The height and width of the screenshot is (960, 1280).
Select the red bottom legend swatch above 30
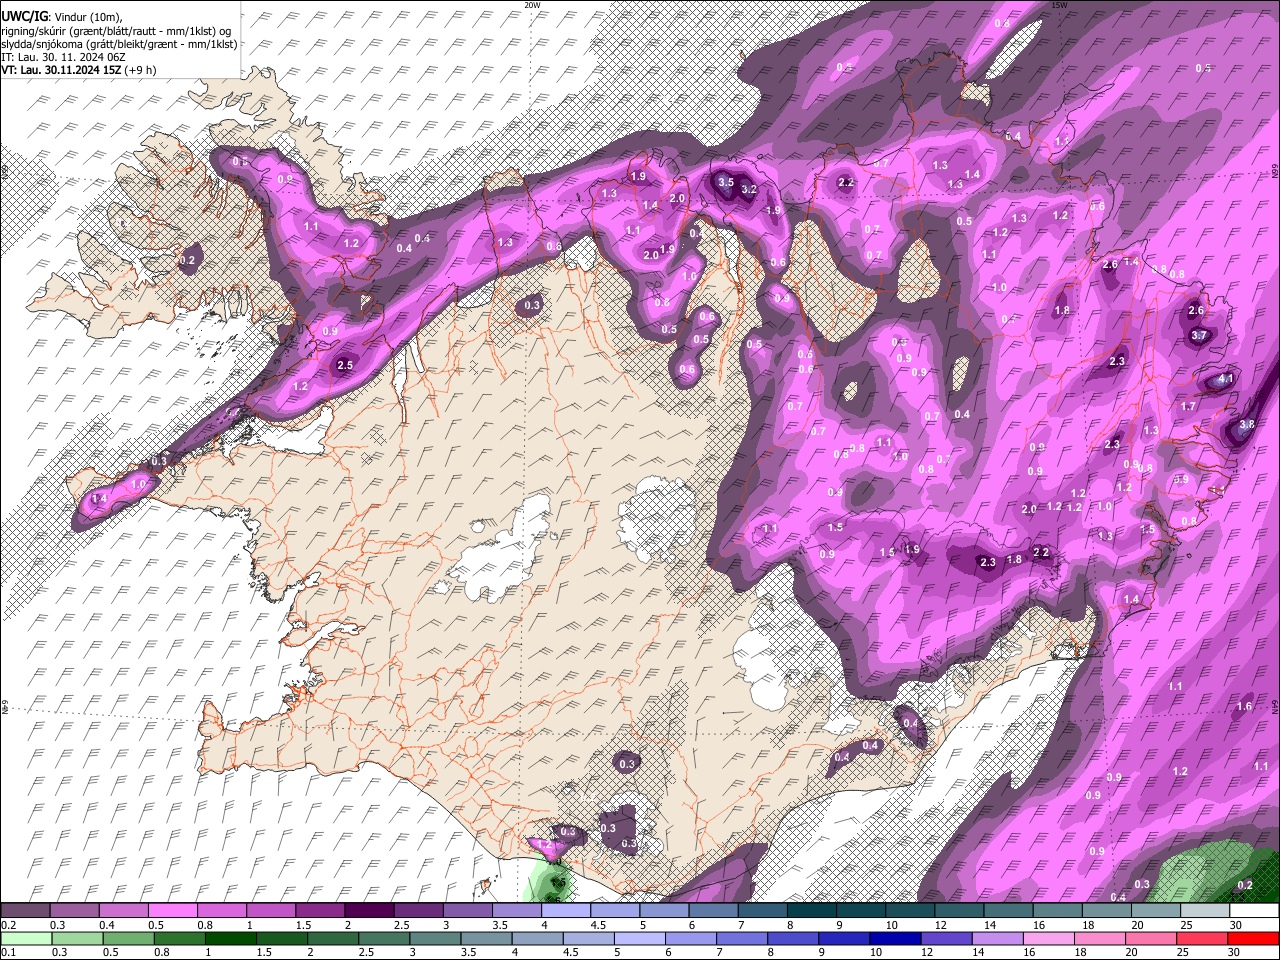click(x=1254, y=938)
